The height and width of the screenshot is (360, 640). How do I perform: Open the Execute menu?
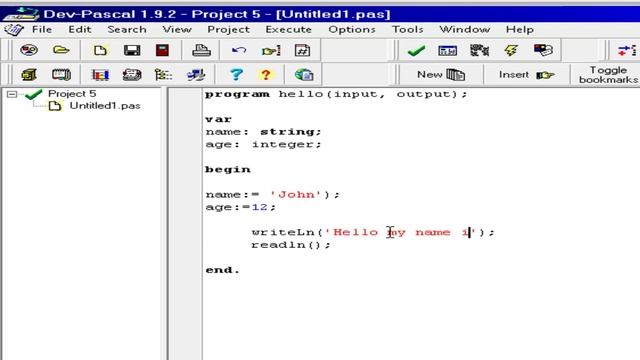coord(289,29)
